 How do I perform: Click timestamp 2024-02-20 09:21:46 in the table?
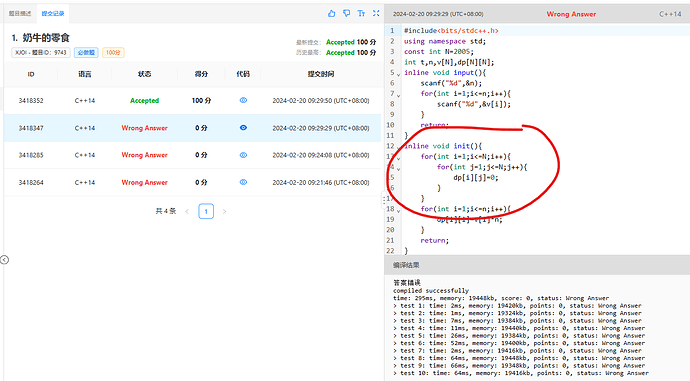[321, 183]
